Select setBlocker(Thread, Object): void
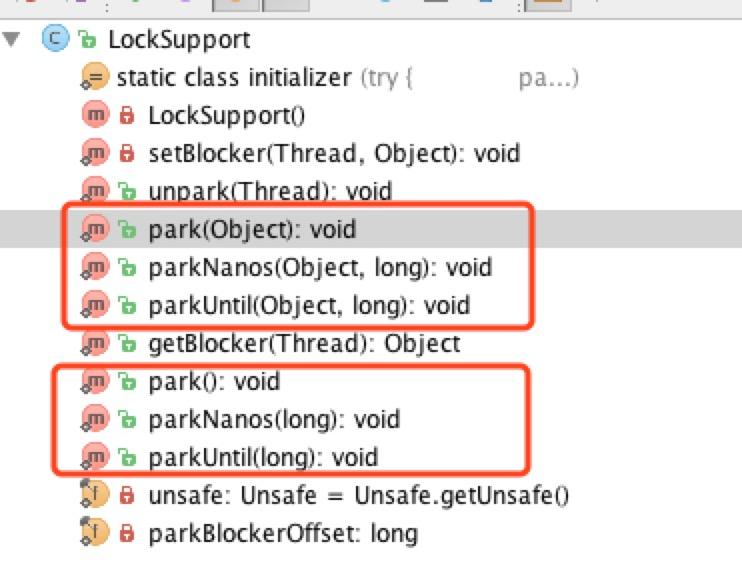The height and width of the screenshot is (582, 742). pyautogui.click(x=334, y=154)
